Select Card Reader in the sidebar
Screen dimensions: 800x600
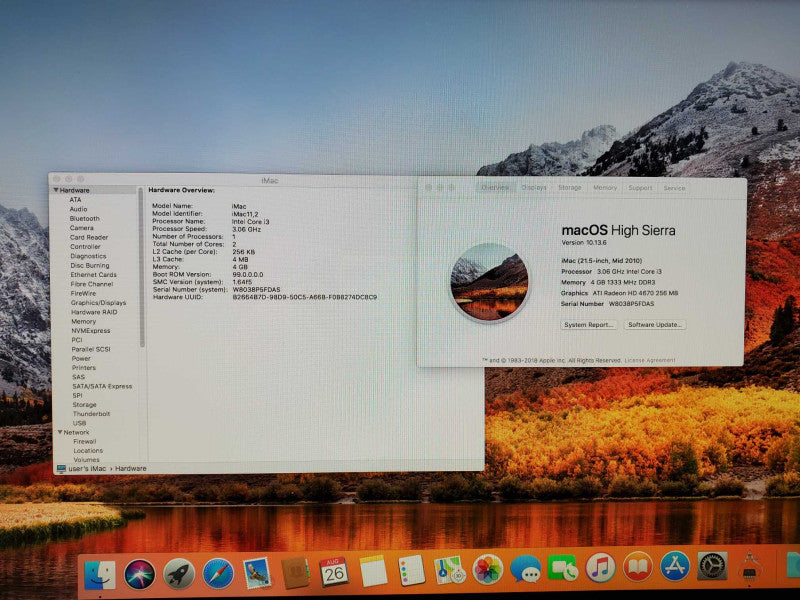coord(89,237)
